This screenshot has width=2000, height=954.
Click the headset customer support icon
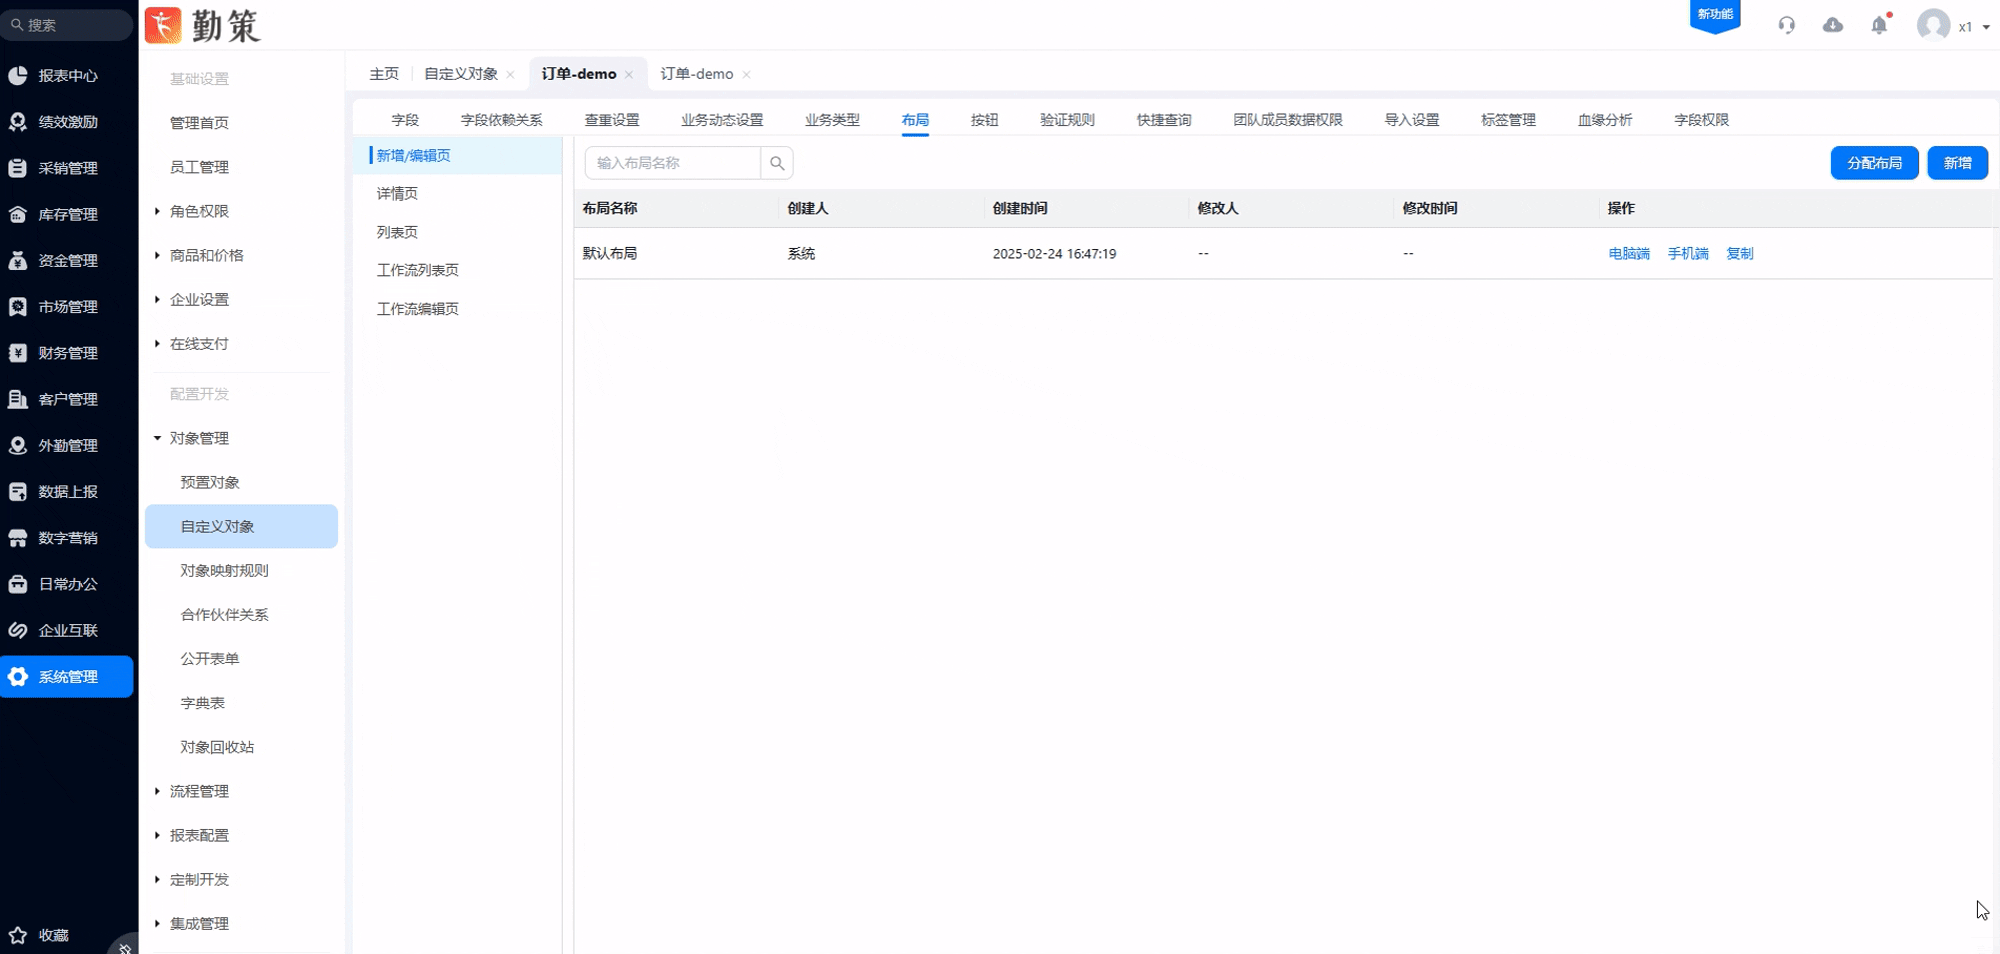coord(1786,26)
